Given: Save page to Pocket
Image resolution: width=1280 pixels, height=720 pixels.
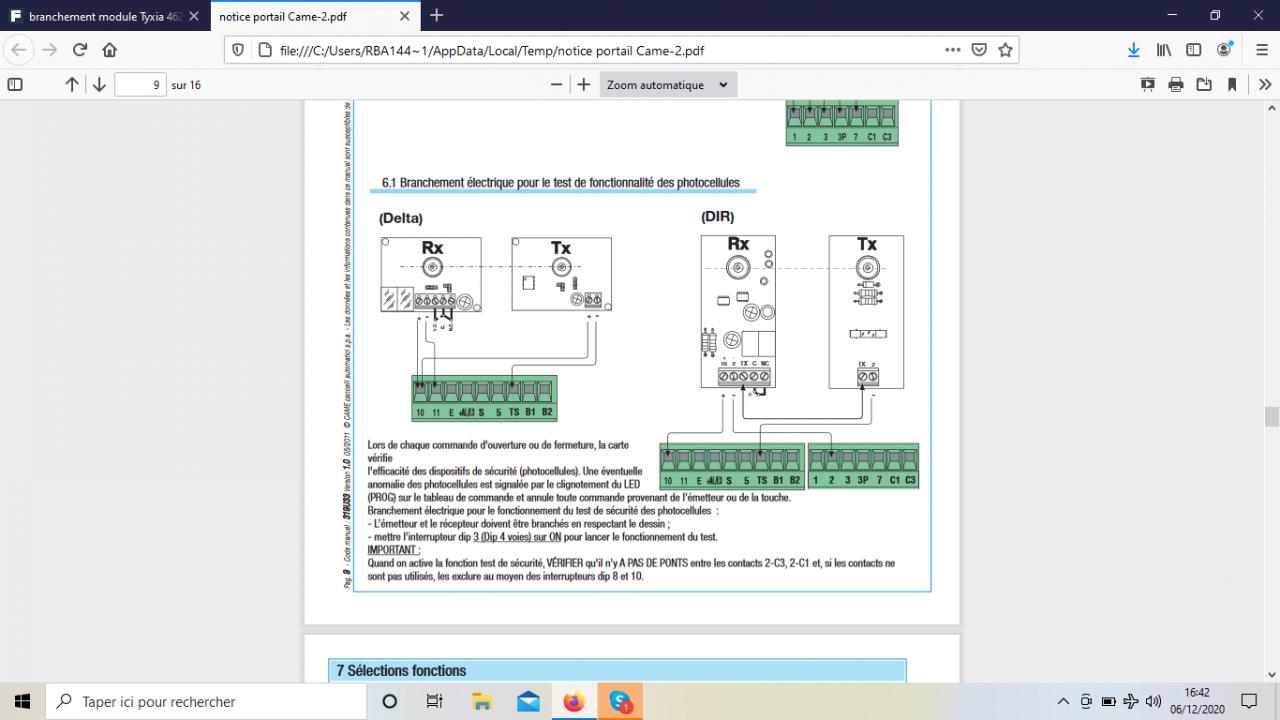Looking at the screenshot, I should point(980,50).
